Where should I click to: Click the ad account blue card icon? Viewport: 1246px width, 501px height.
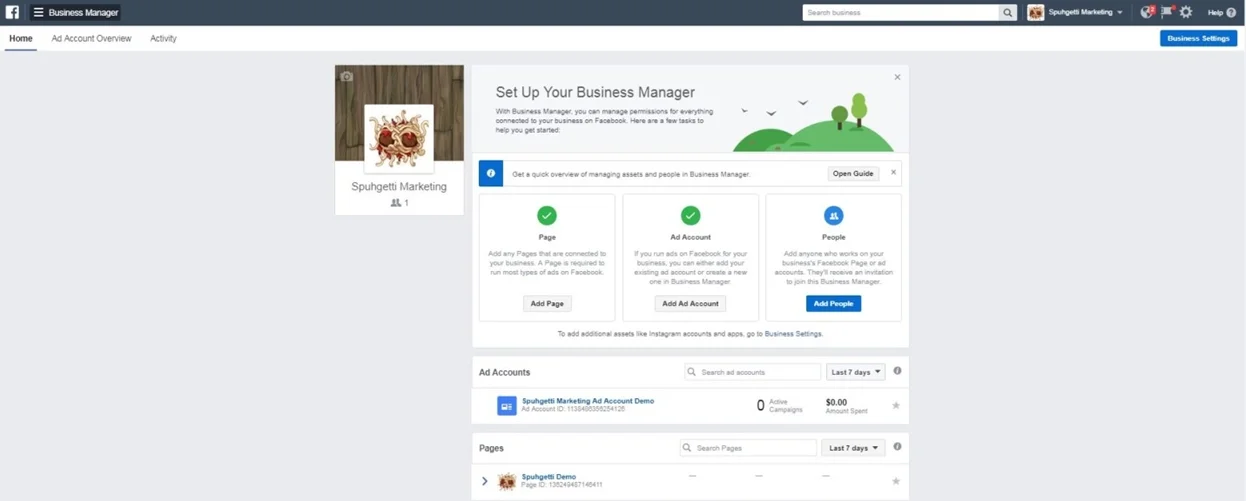[x=507, y=406]
